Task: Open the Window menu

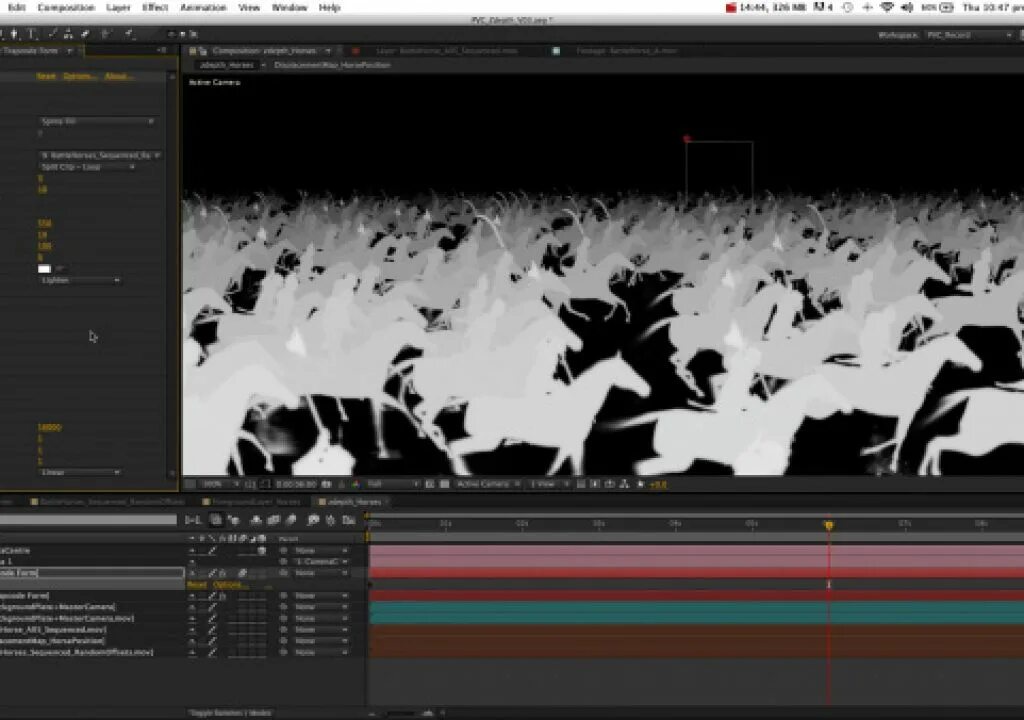Action: click(x=289, y=7)
